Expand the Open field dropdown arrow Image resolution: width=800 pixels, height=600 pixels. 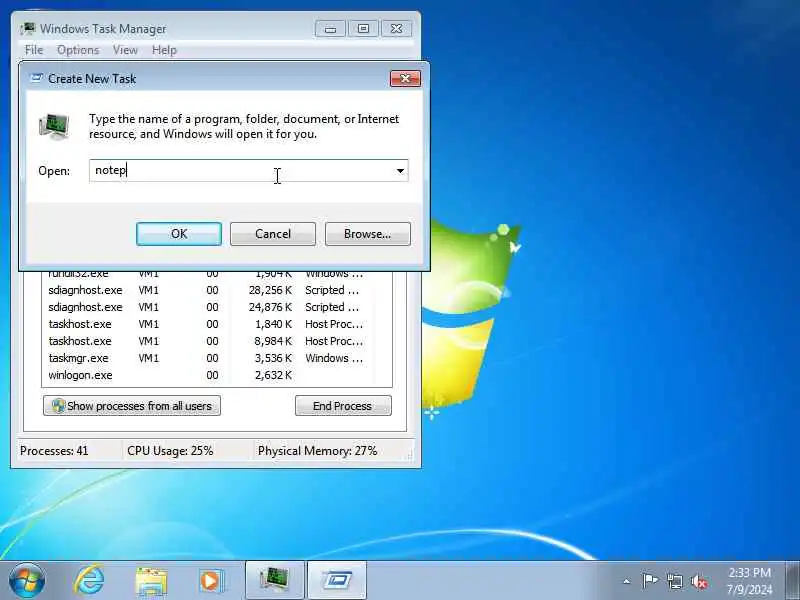[x=401, y=171]
